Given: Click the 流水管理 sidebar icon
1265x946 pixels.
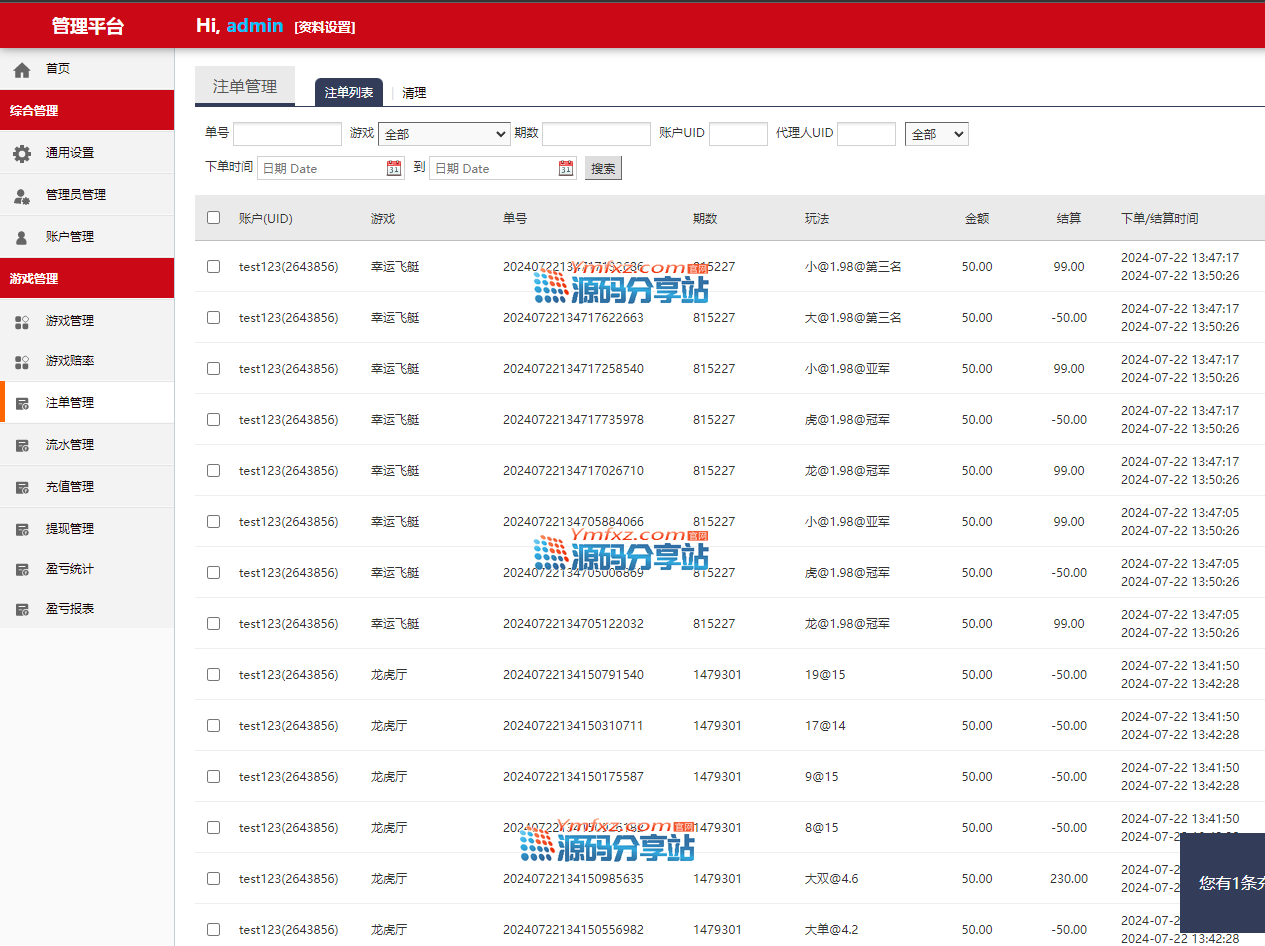Looking at the screenshot, I should [x=22, y=445].
